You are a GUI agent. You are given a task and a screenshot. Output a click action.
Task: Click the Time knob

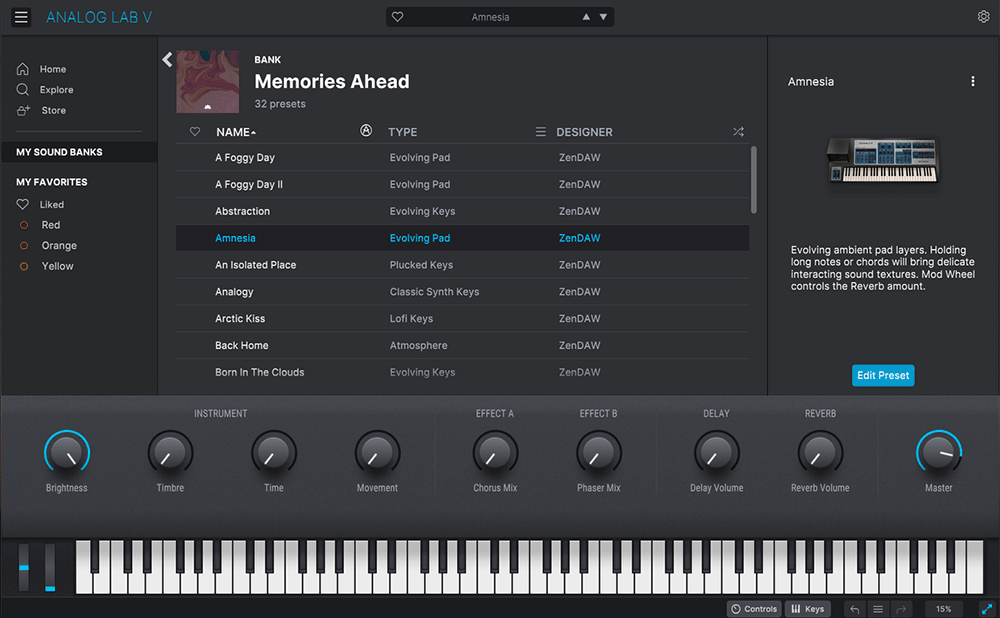coord(274,453)
